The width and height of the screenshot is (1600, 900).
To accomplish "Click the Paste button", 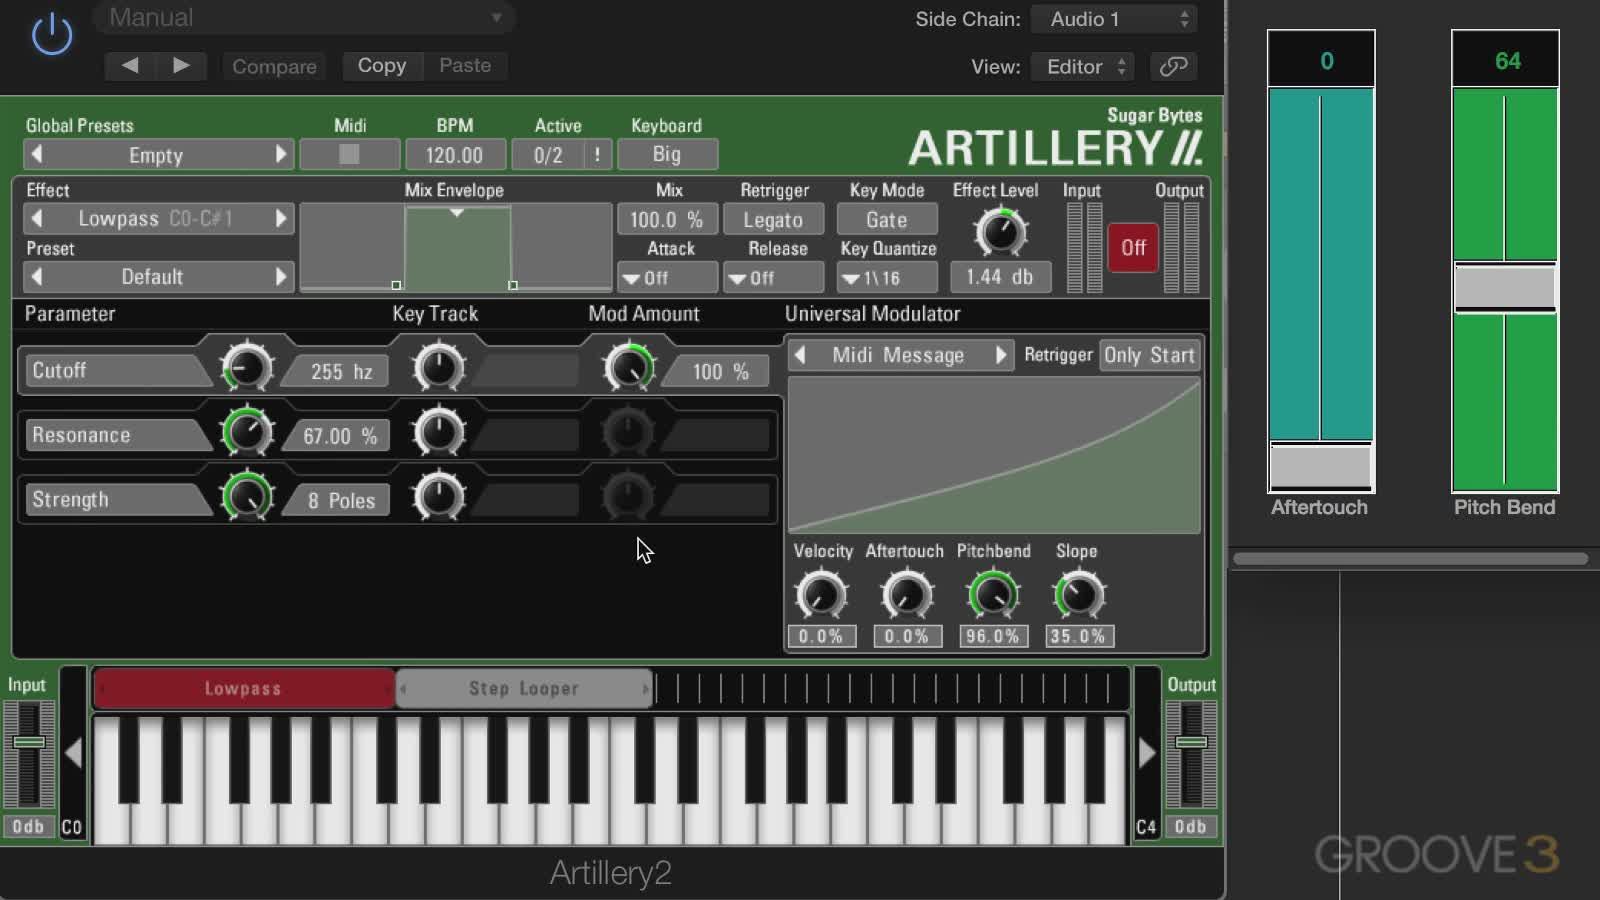I will pyautogui.click(x=465, y=65).
